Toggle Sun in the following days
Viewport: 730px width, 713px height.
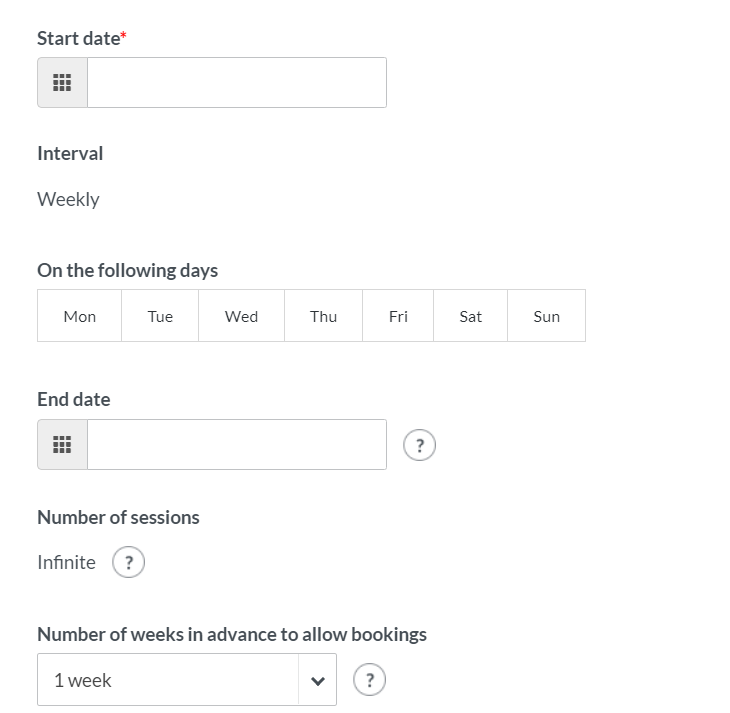coord(546,316)
